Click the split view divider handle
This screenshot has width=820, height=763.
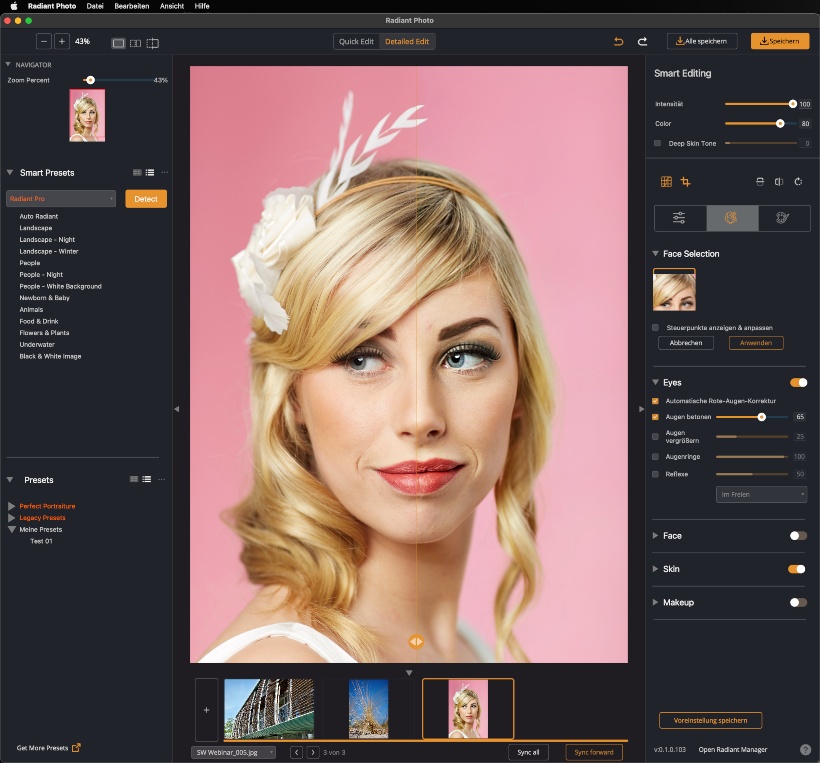pos(416,642)
